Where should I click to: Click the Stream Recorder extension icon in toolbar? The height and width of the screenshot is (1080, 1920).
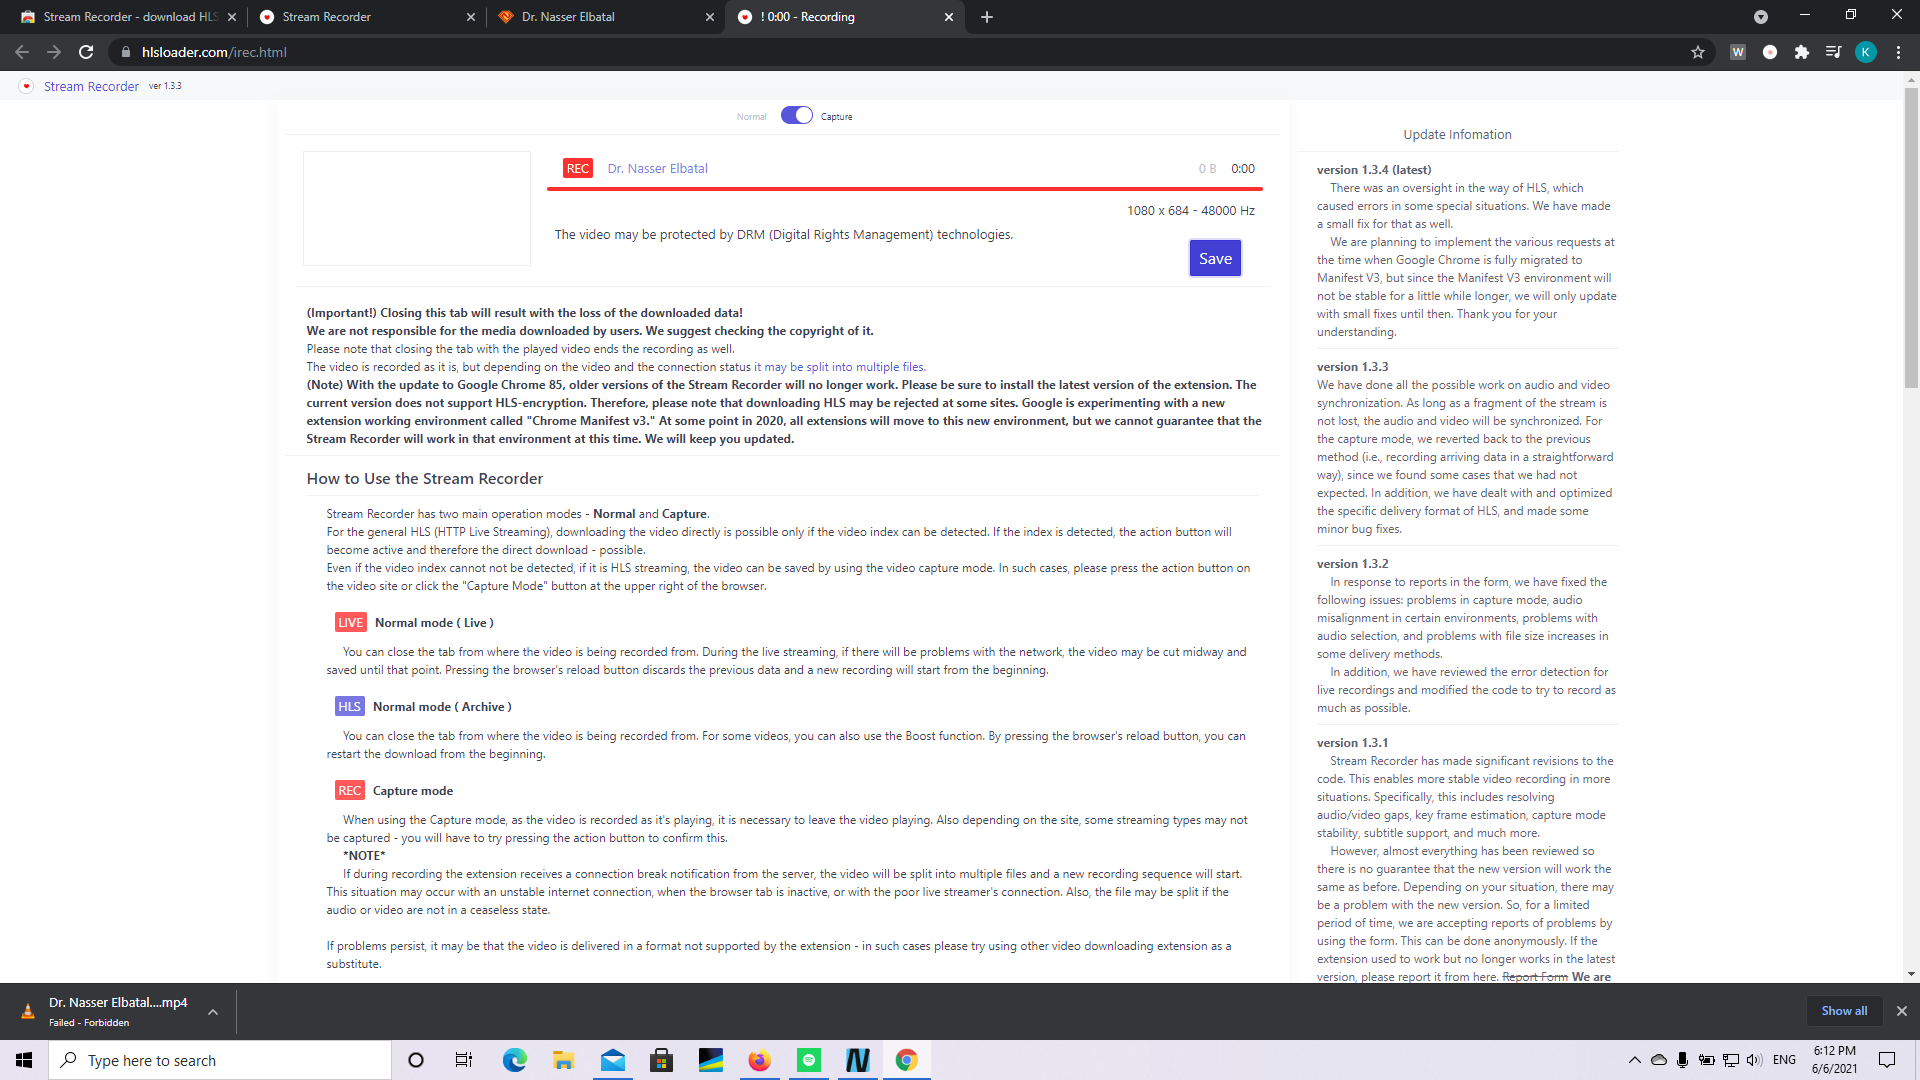coord(1769,52)
